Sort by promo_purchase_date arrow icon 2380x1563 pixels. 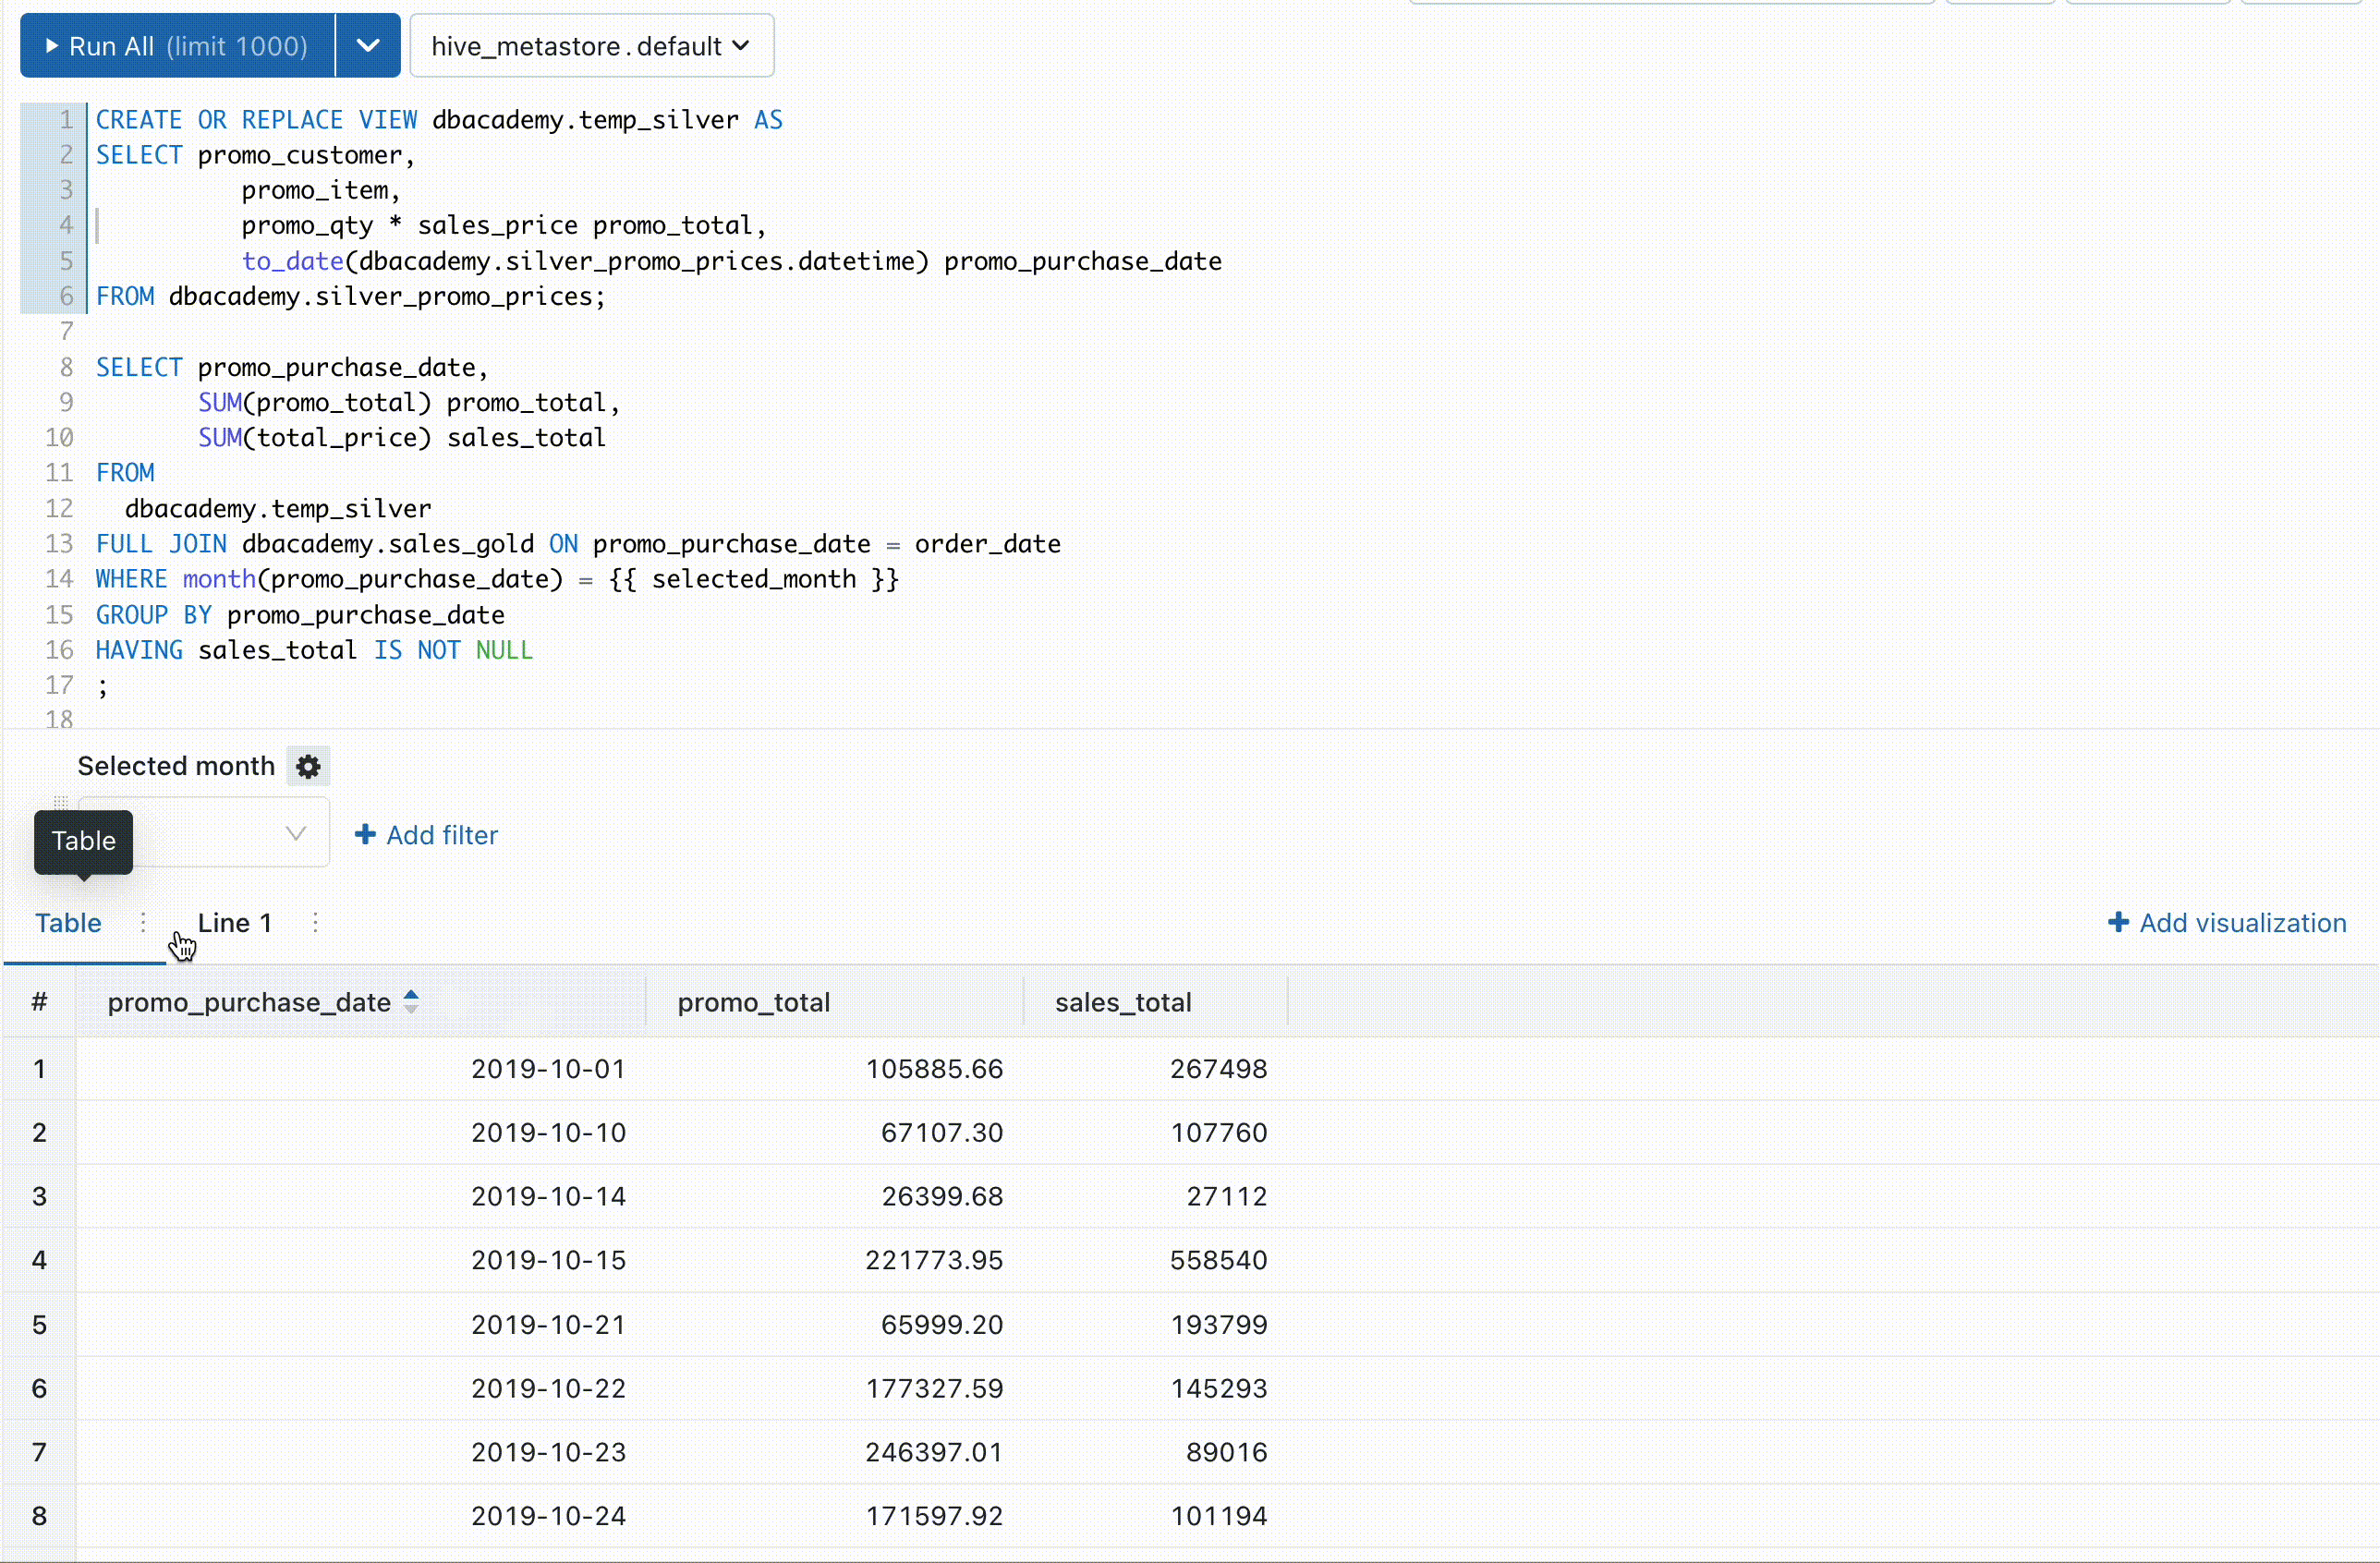pyautogui.click(x=411, y=1001)
